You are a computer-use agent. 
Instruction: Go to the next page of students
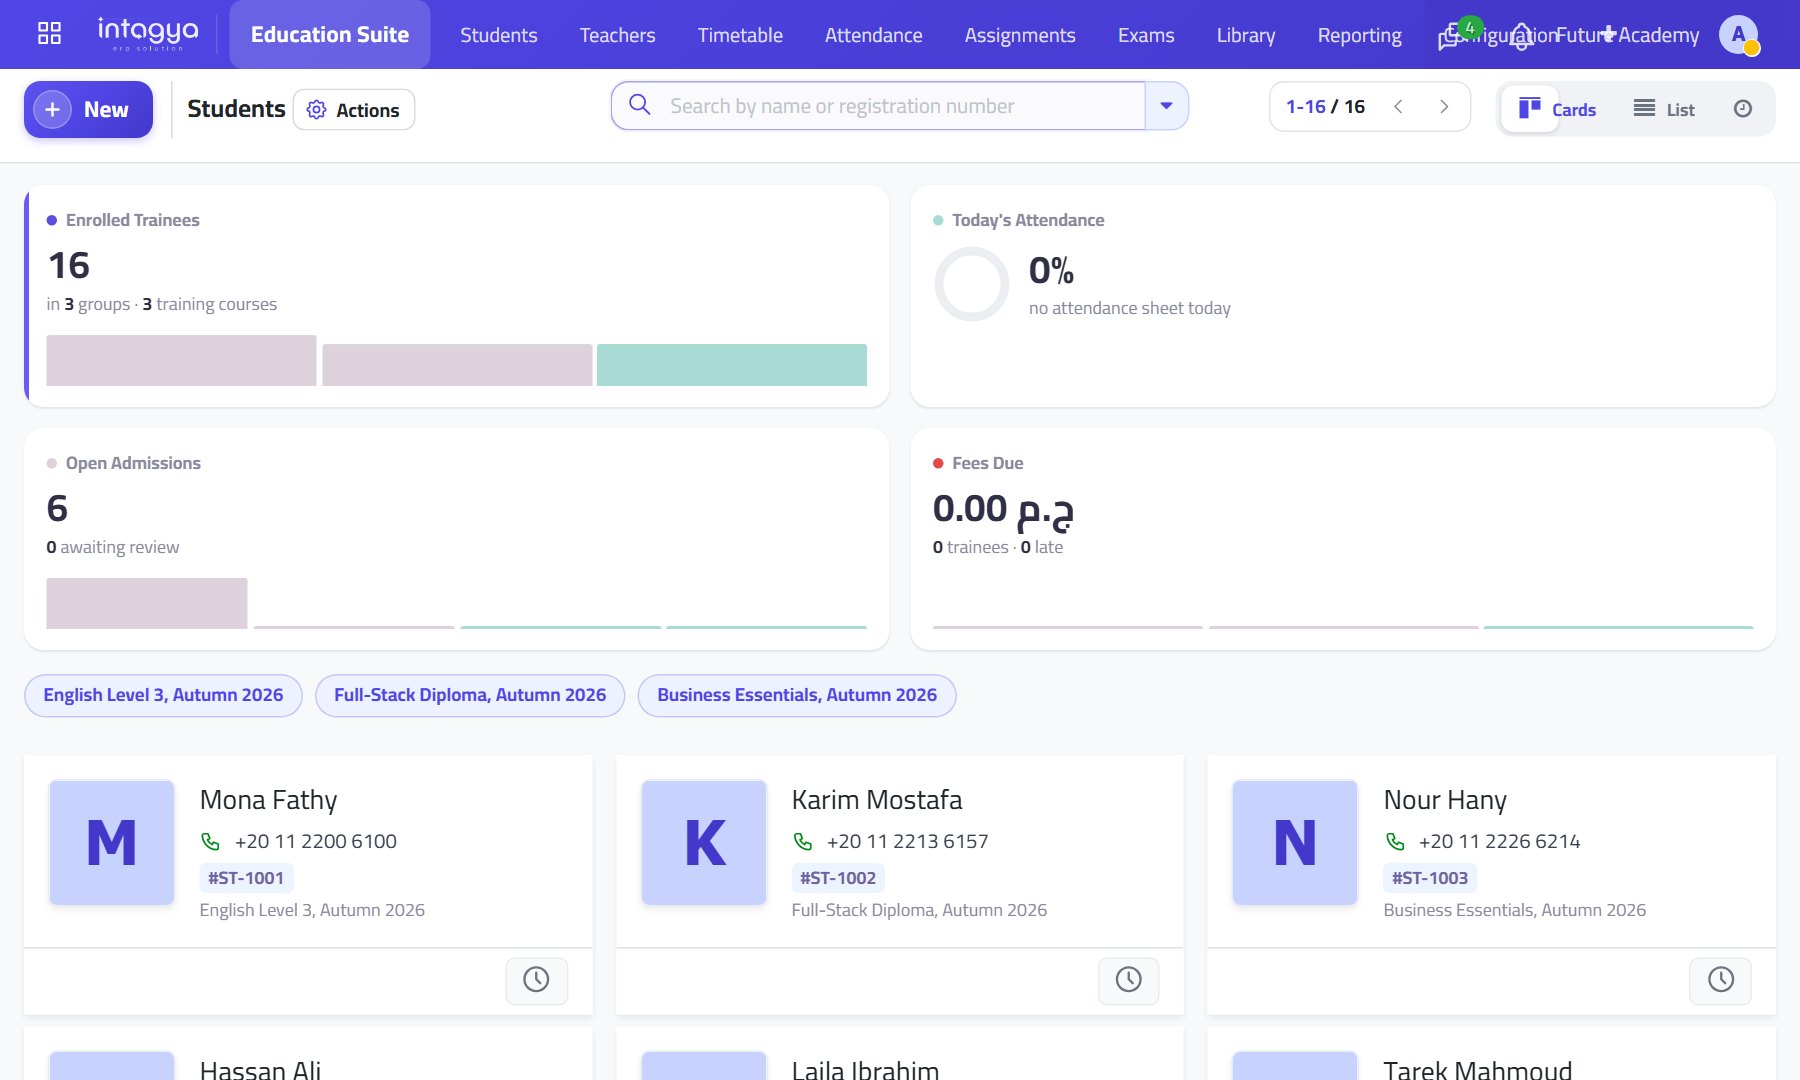click(x=1444, y=107)
